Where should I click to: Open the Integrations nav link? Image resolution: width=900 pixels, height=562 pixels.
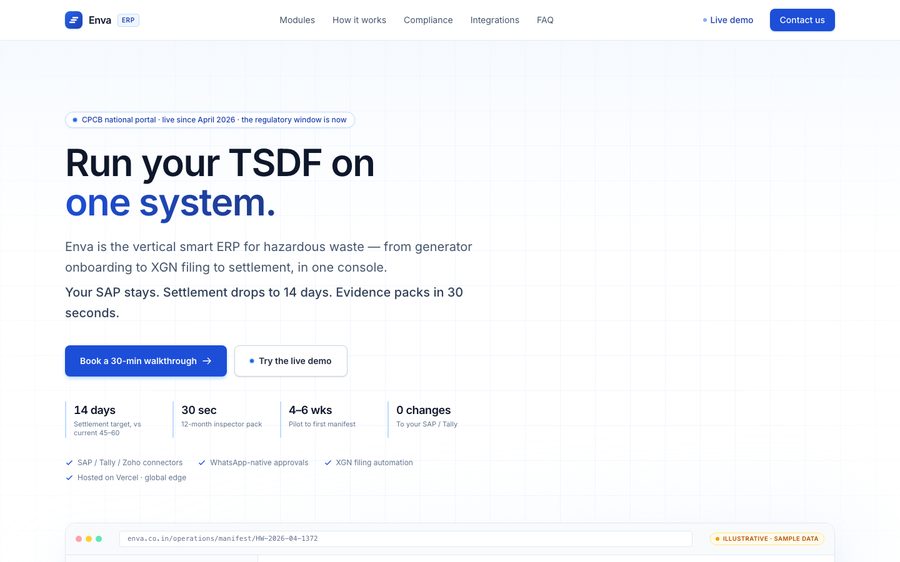point(495,20)
